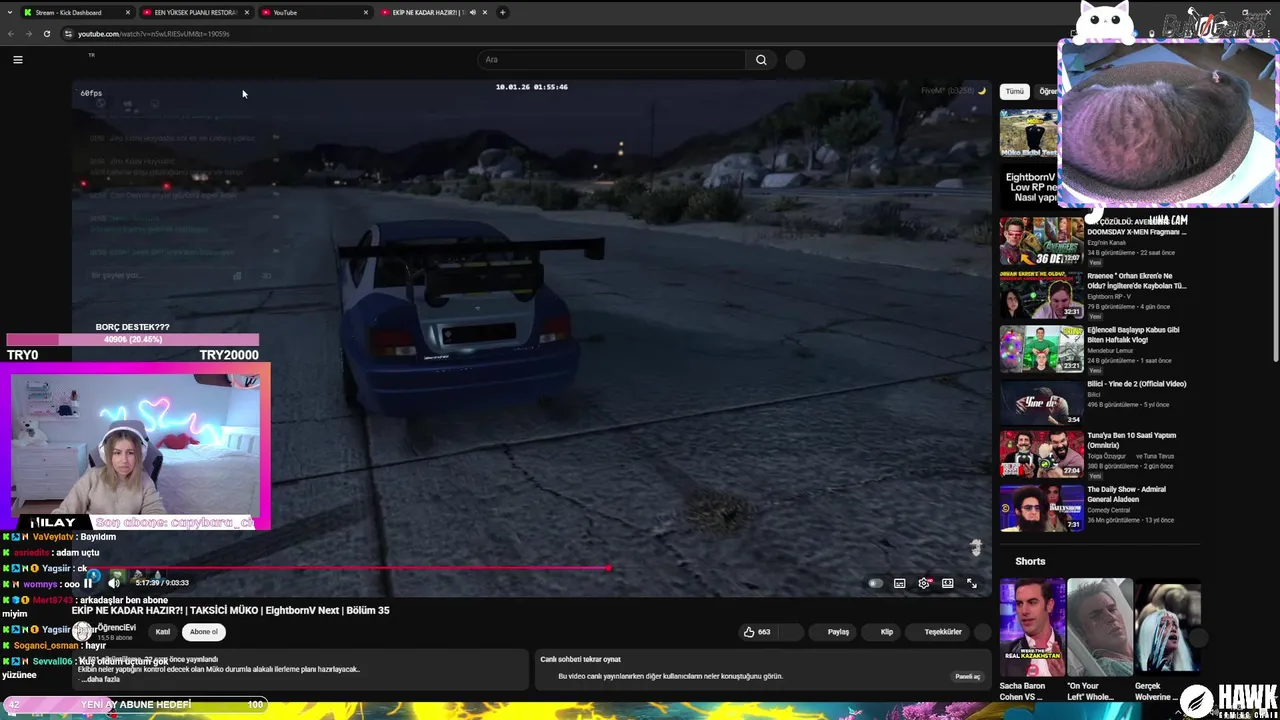Like the video showing 663 likes

point(757,632)
